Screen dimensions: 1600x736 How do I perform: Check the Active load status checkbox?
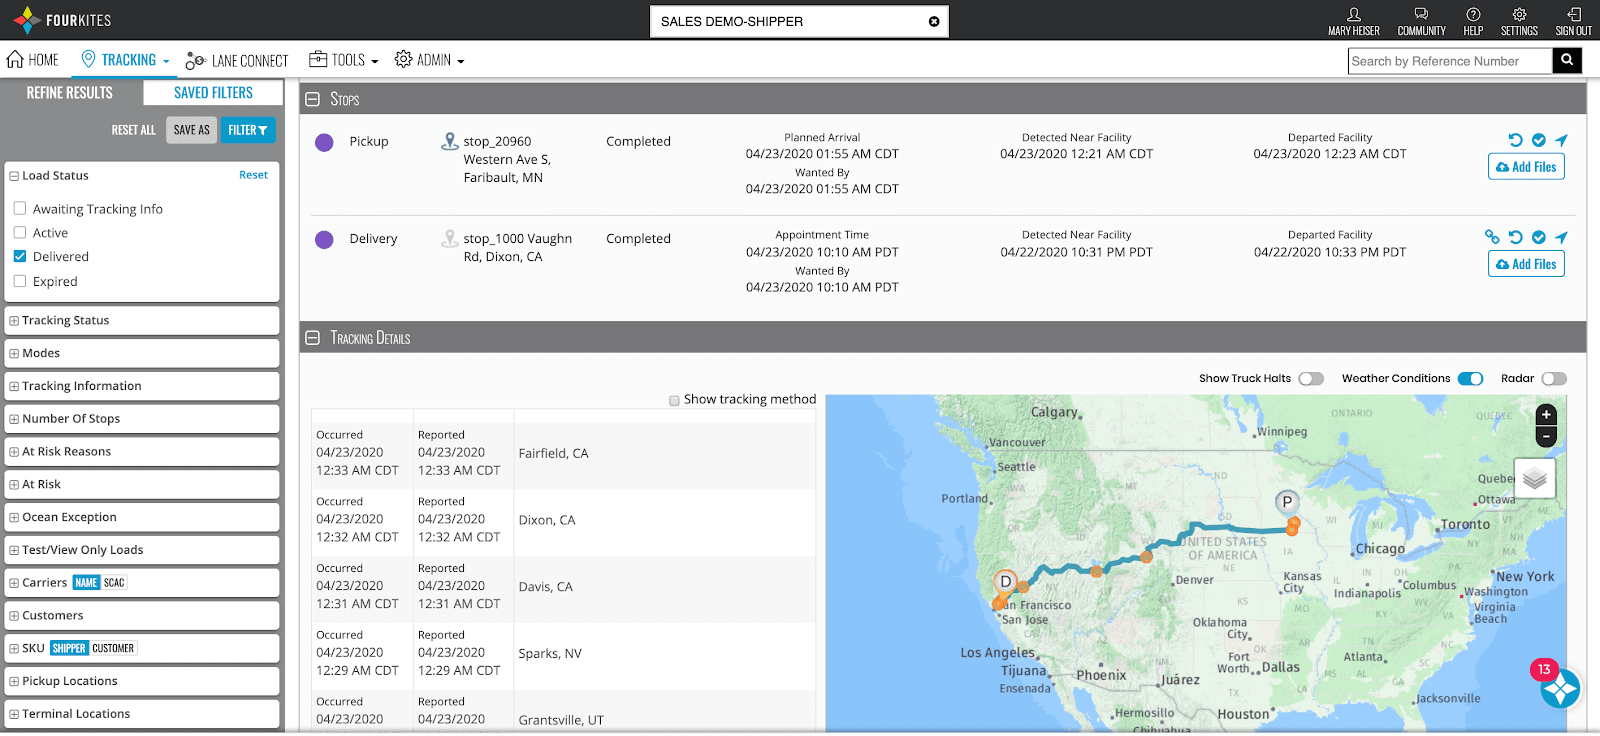pos(20,232)
